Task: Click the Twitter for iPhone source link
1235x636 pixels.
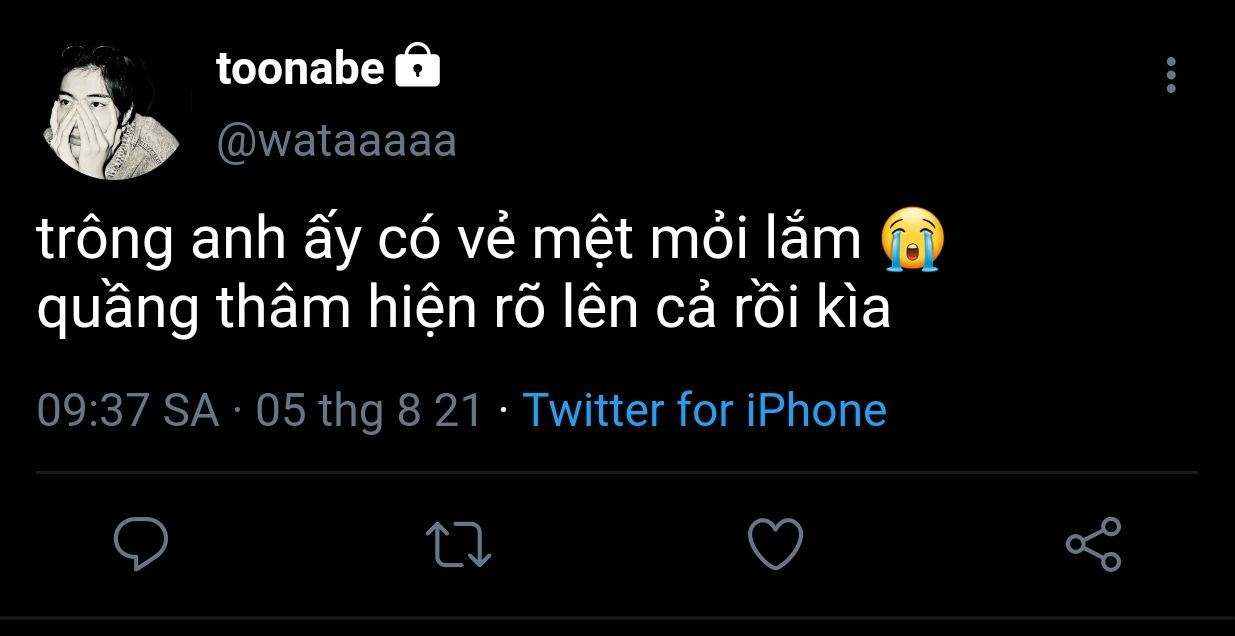Action: point(704,411)
